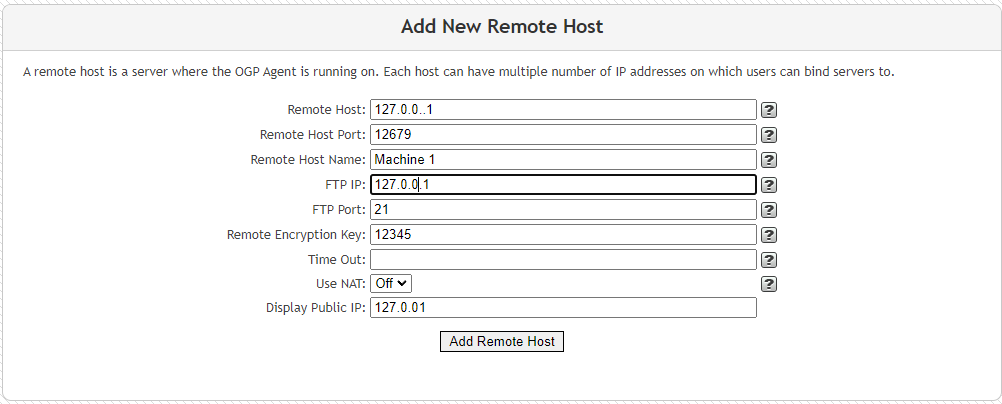Focus the FTP Port input
Screen dimensions: 1002x404
tap(564, 209)
